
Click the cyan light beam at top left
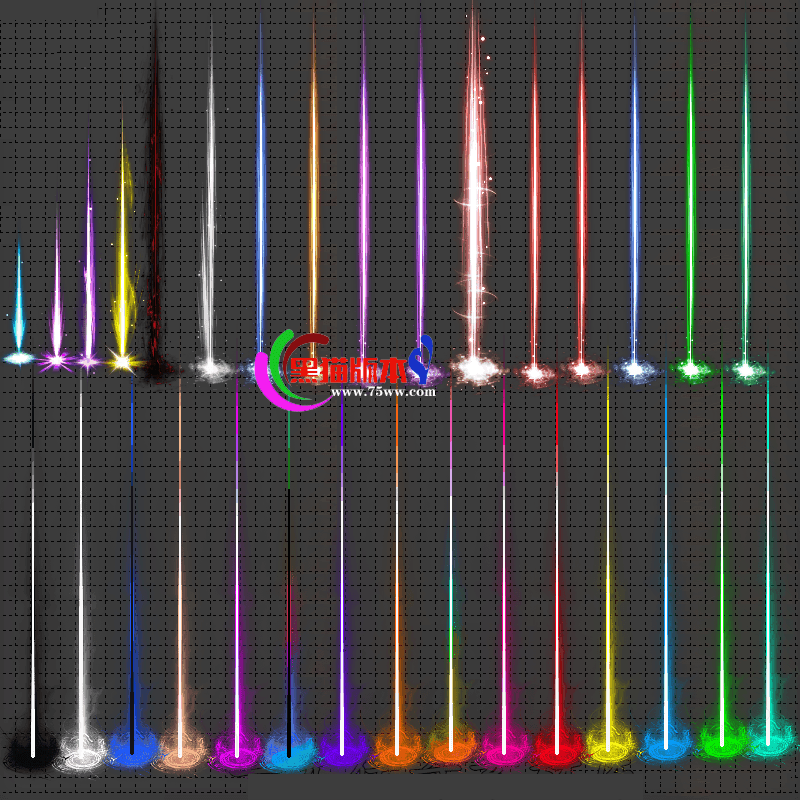(18, 300)
